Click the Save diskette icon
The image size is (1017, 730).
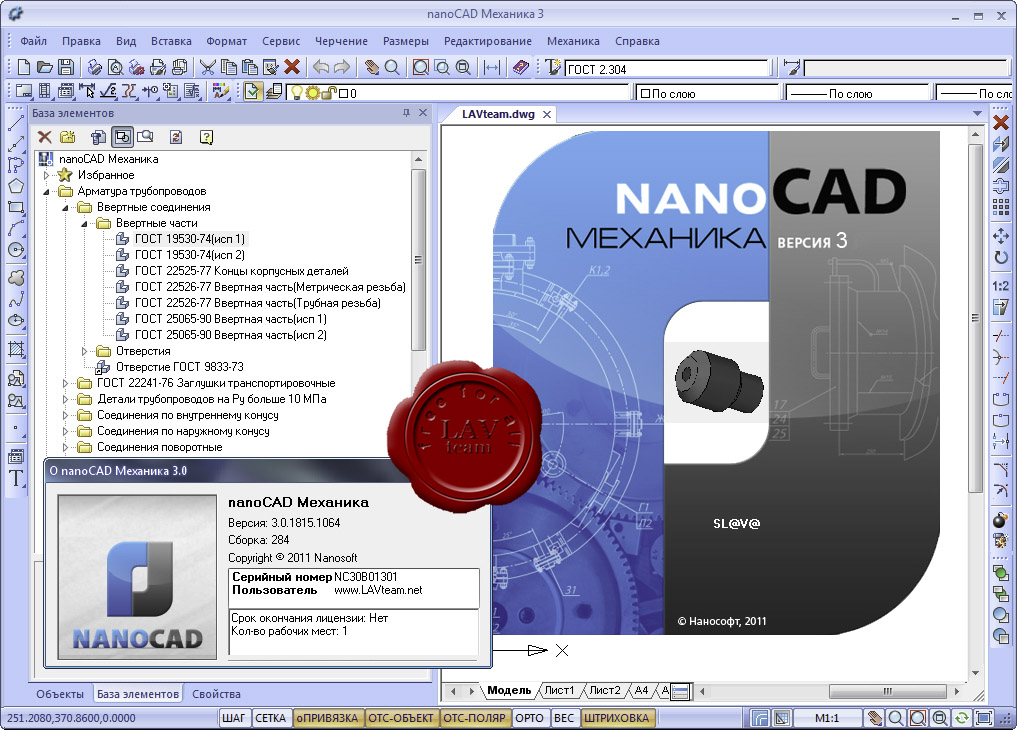pyautogui.click(x=66, y=67)
